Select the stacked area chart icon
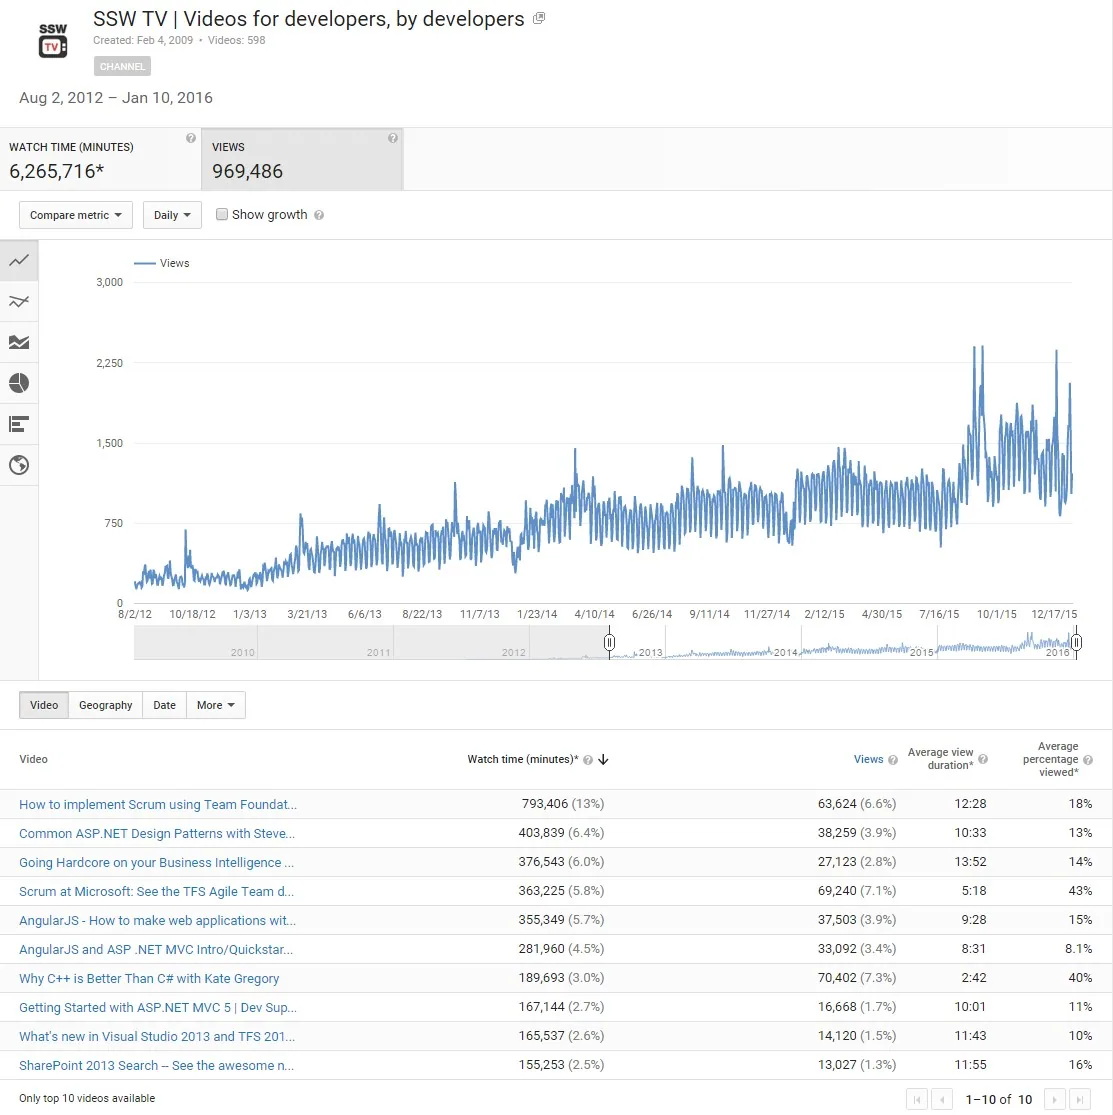Viewport: 1113px width, 1115px height. coord(19,343)
